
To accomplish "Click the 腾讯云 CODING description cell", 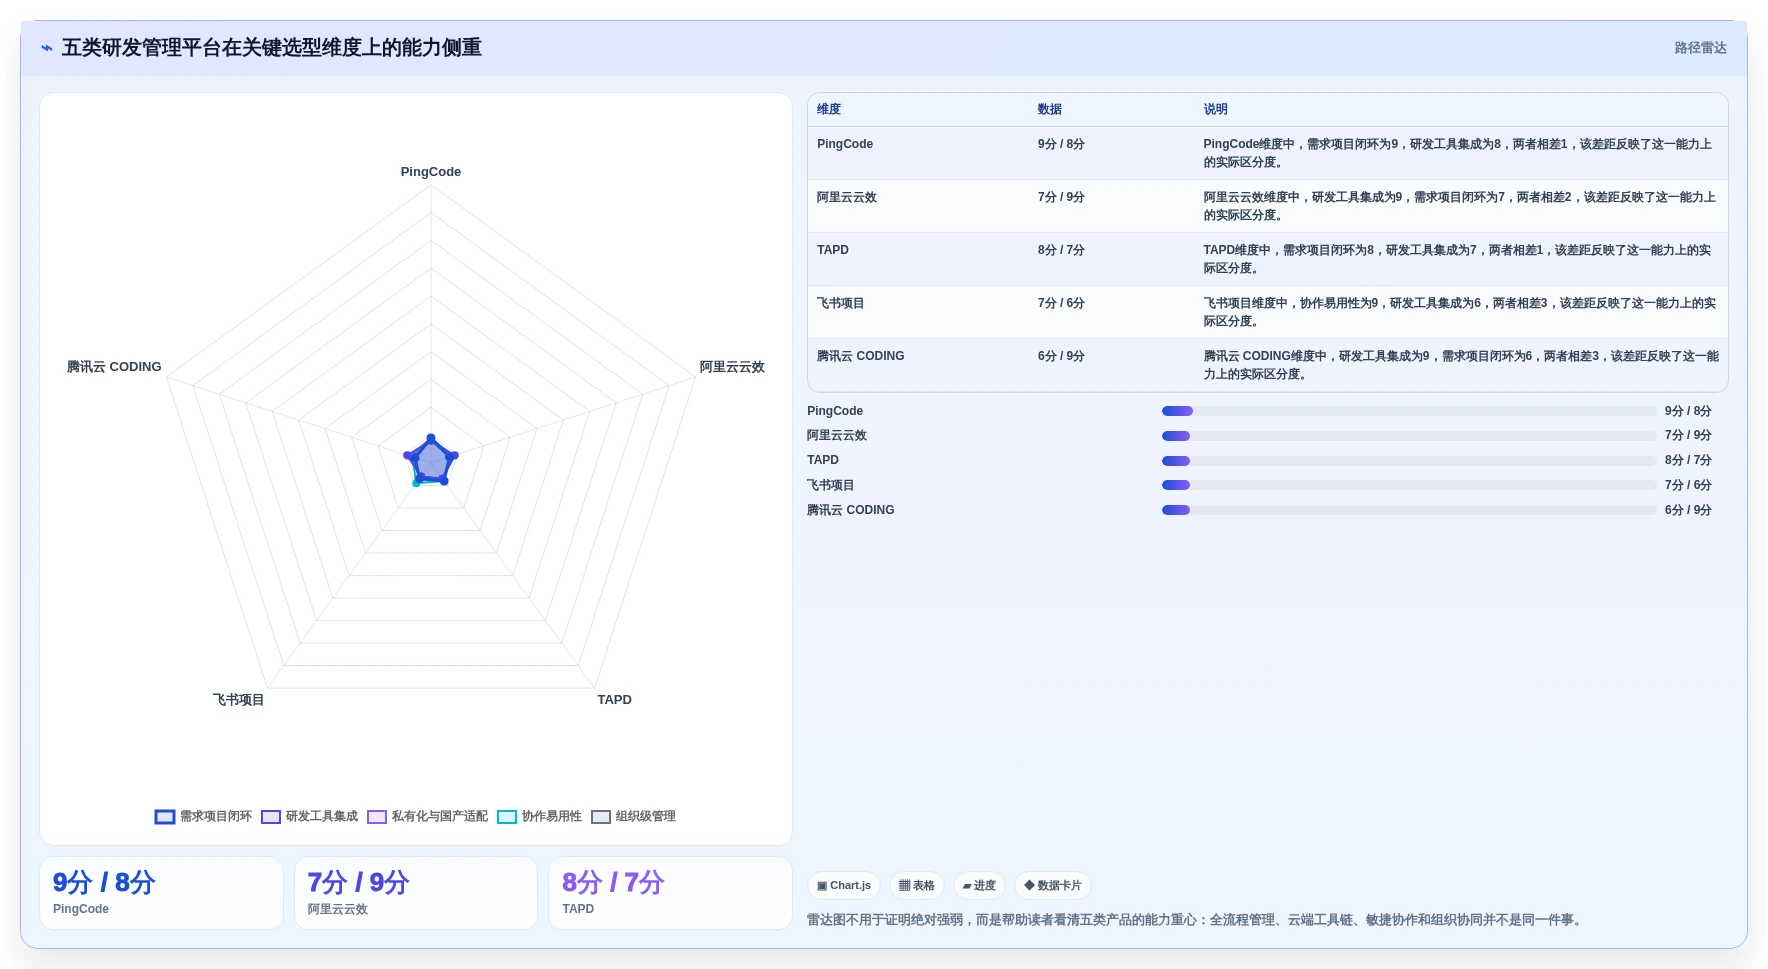I will coord(1461,365).
